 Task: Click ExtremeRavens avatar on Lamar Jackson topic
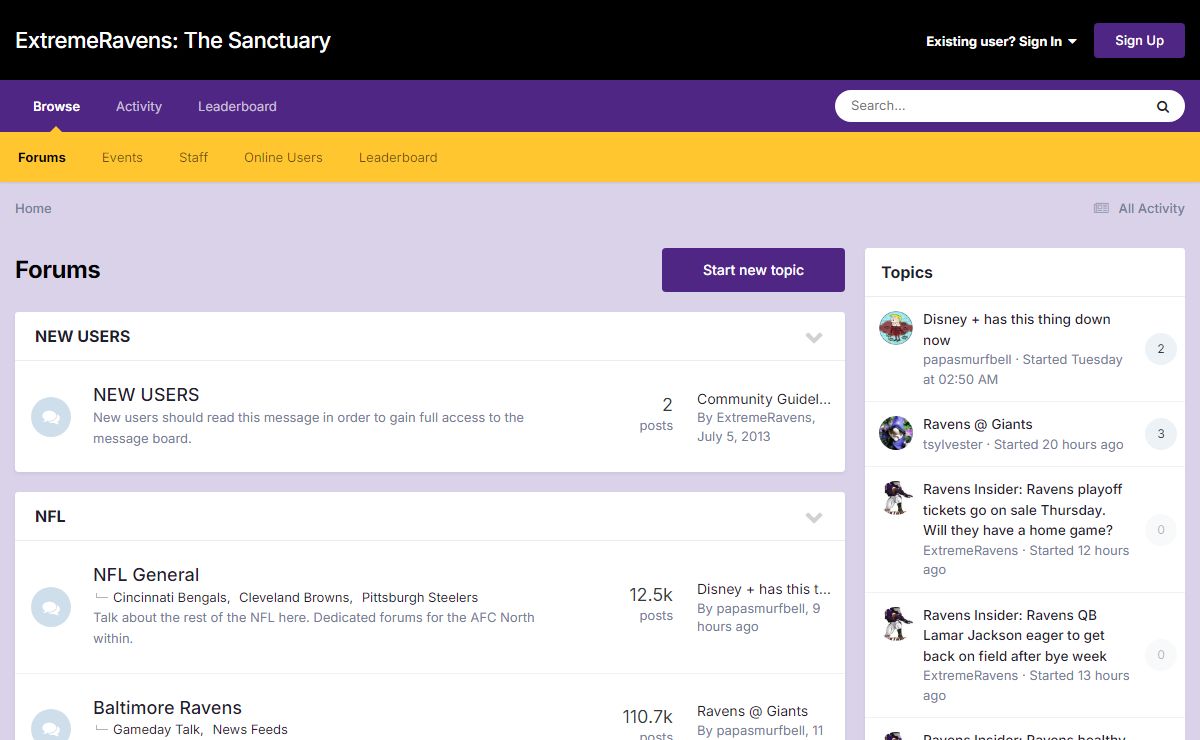pyautogui.click(x=895, y=624)
